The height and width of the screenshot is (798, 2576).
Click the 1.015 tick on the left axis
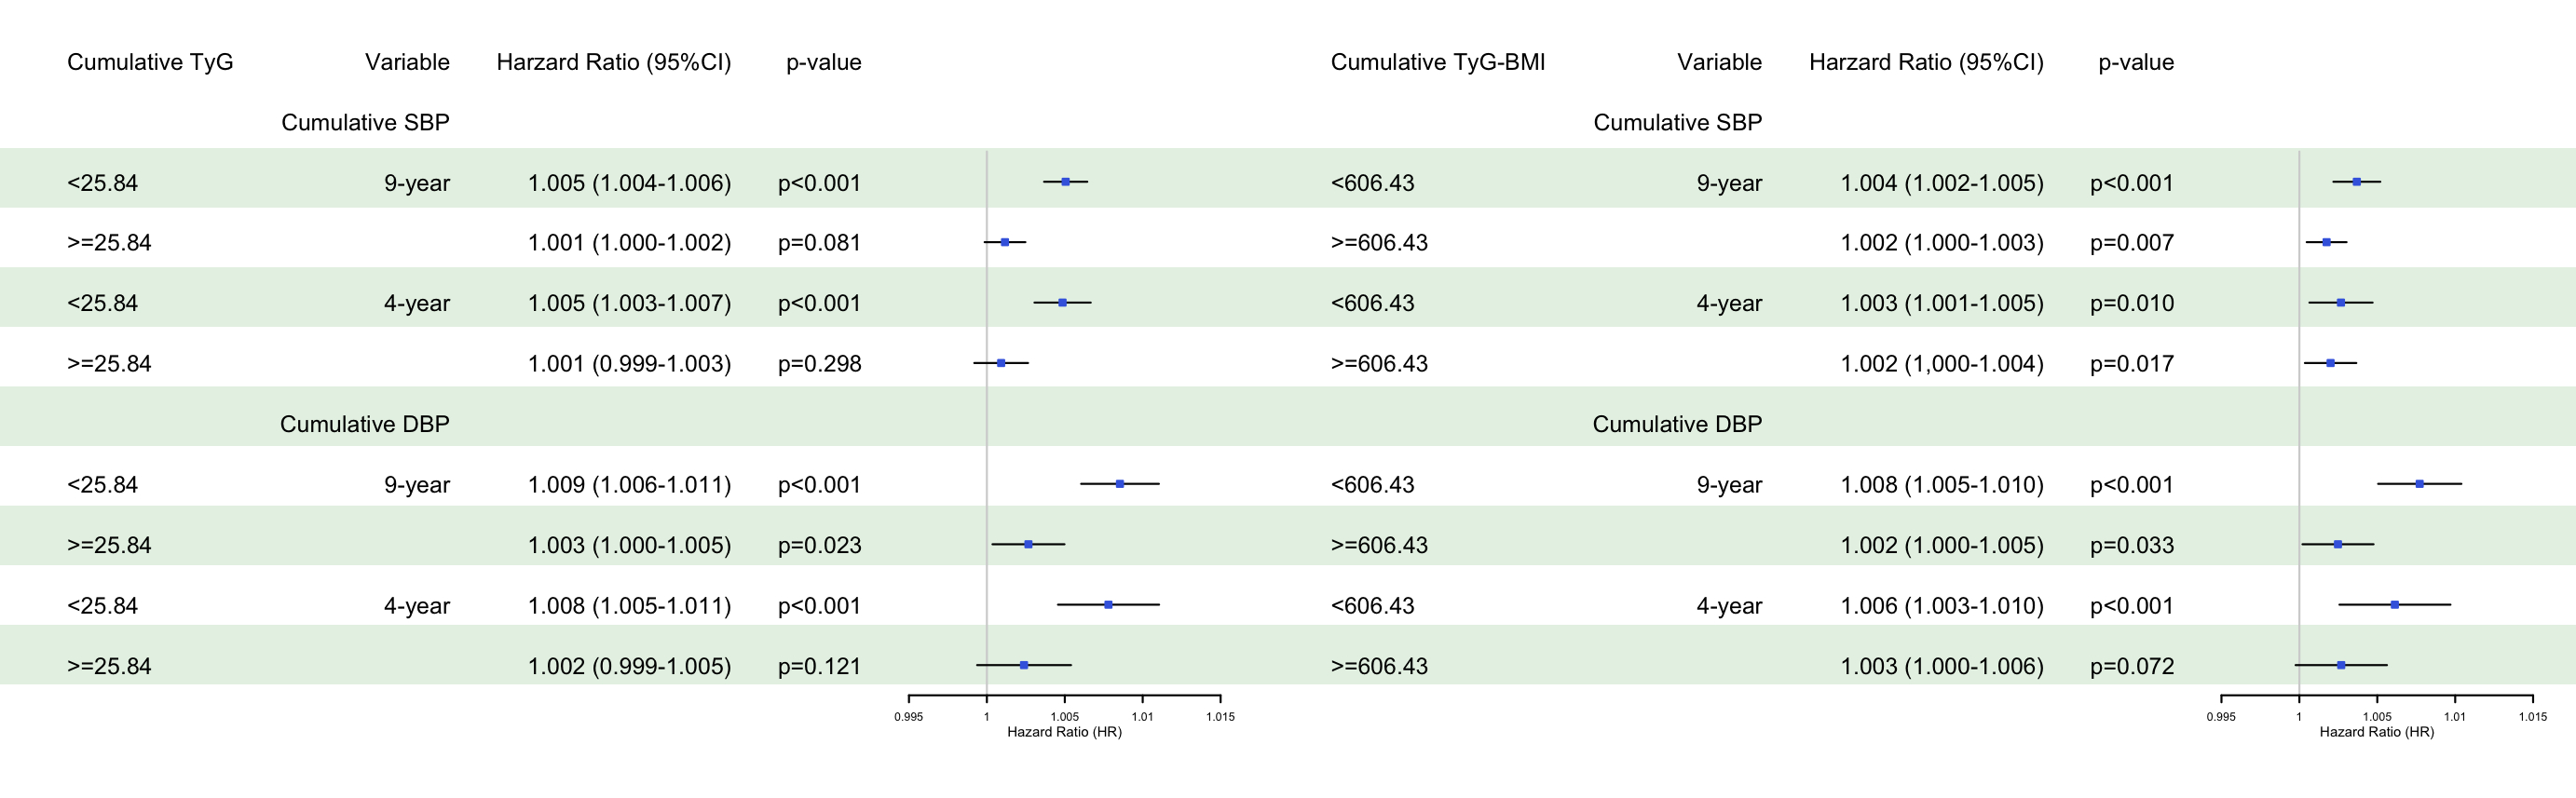[1220, 716]
